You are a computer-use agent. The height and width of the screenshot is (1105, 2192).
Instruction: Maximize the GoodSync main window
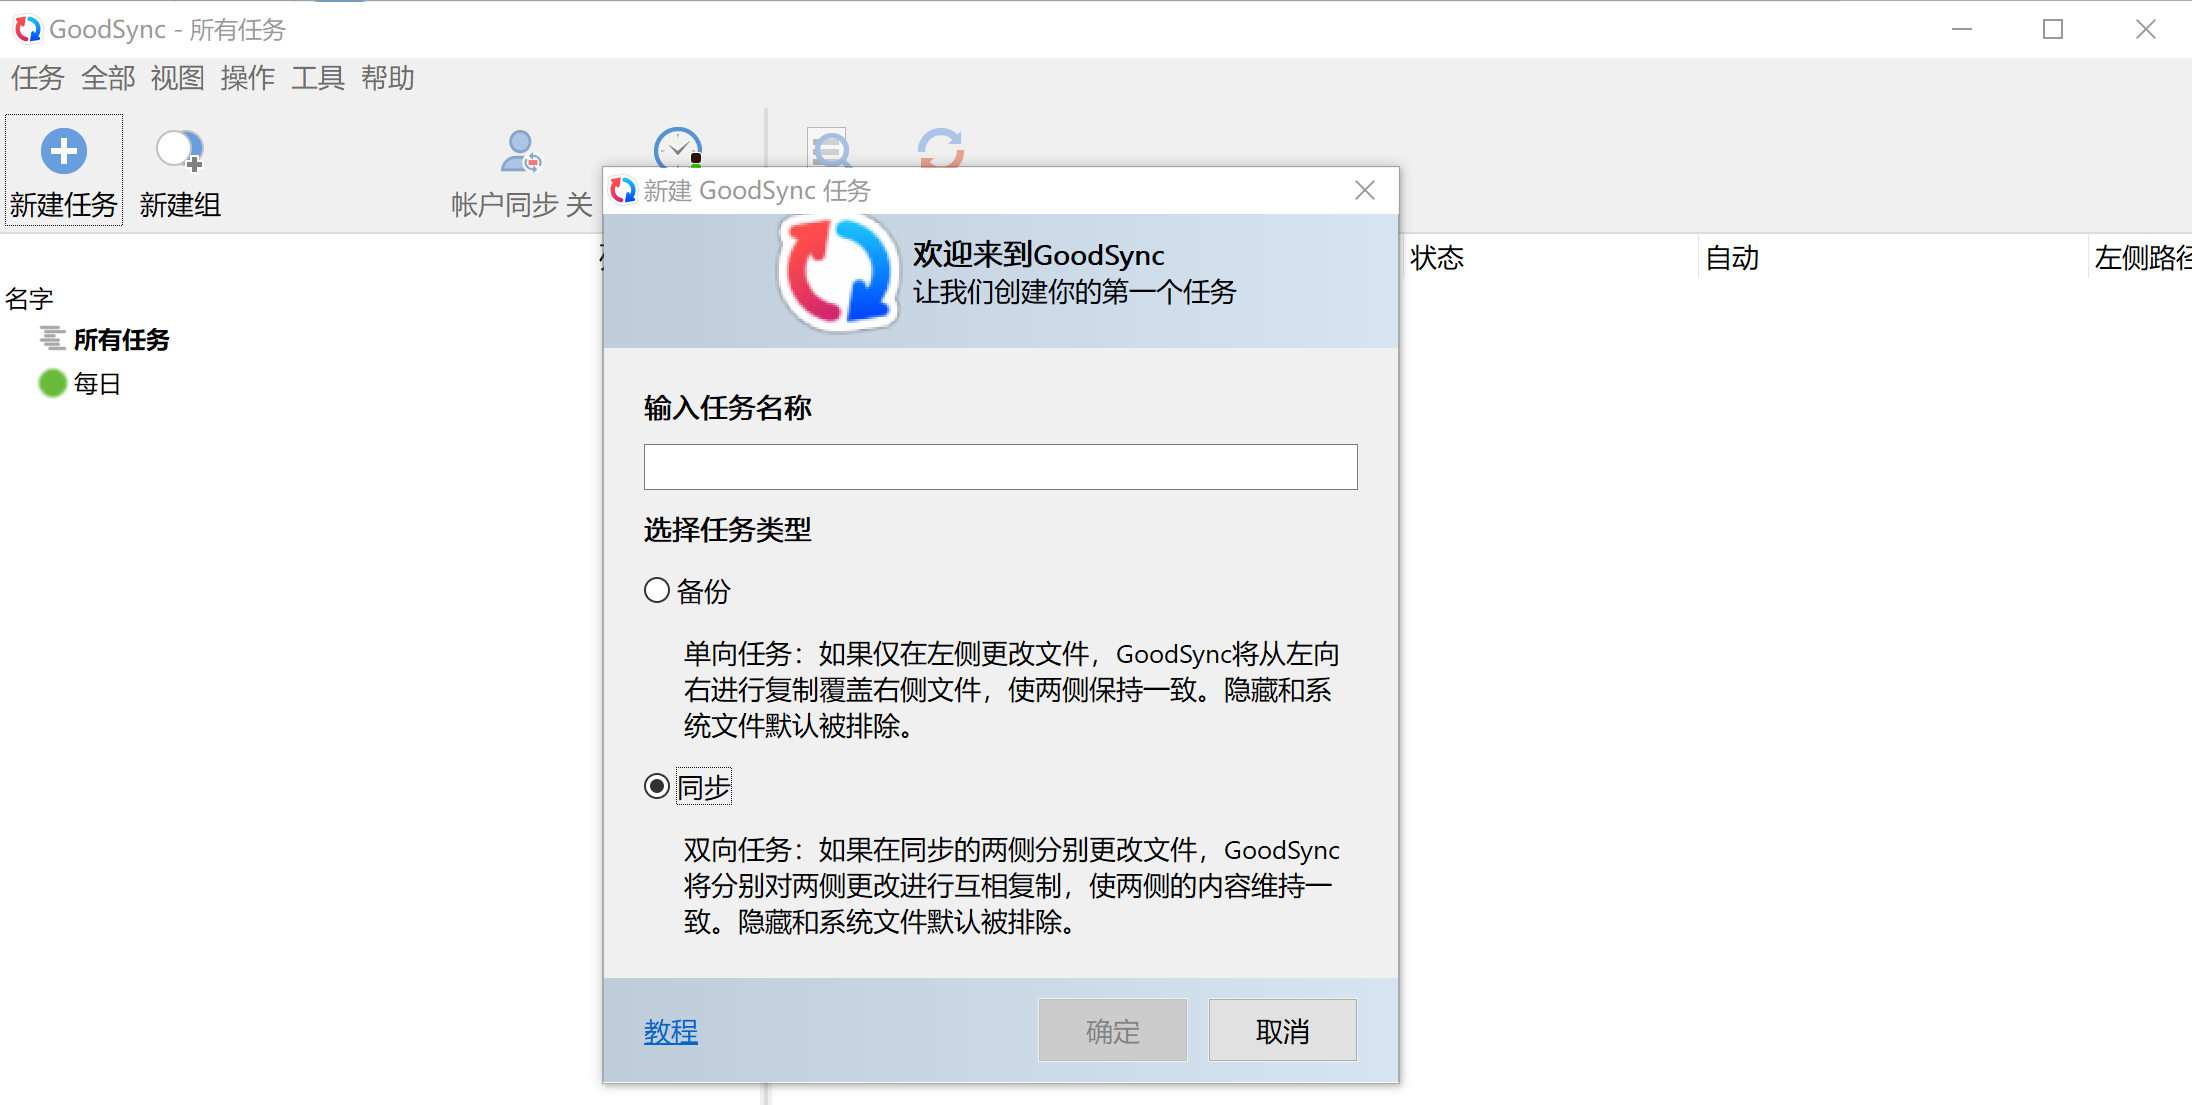coord(2053,29)
